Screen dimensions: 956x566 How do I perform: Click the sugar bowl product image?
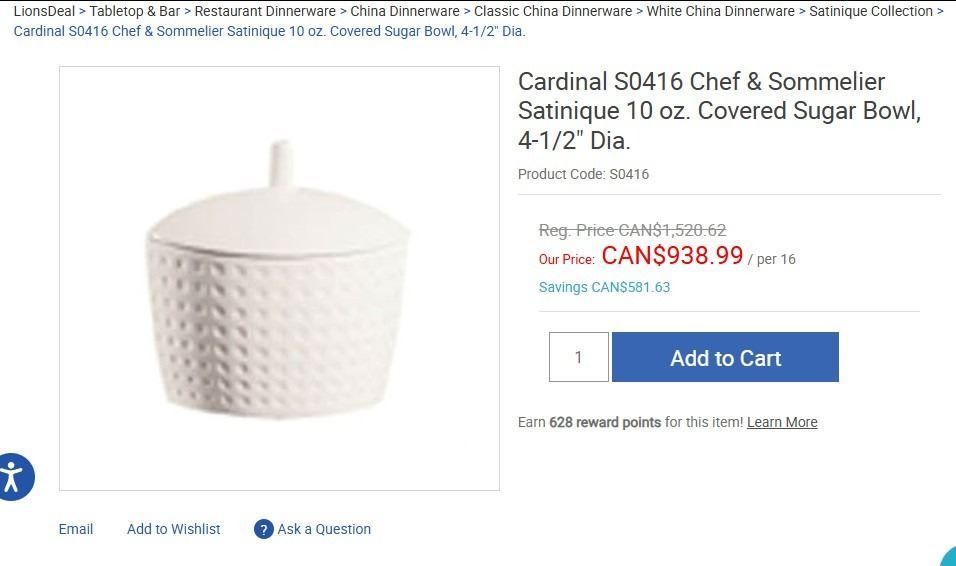point(279,278)
